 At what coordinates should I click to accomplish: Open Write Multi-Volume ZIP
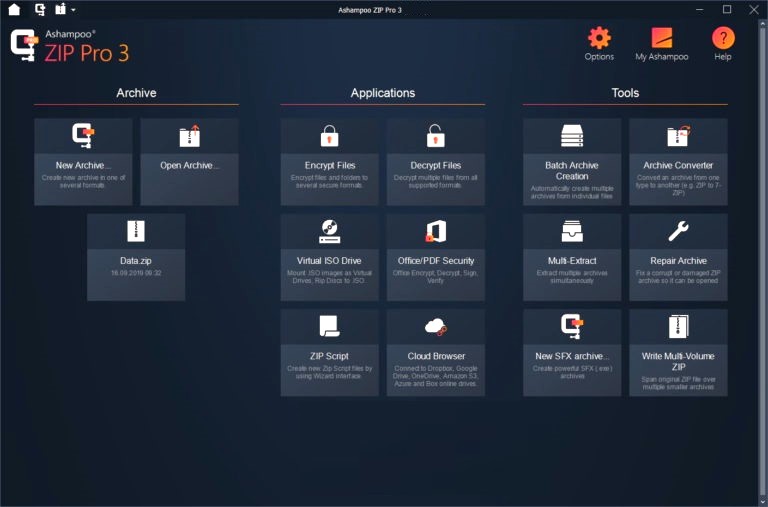tap(678, 353)
